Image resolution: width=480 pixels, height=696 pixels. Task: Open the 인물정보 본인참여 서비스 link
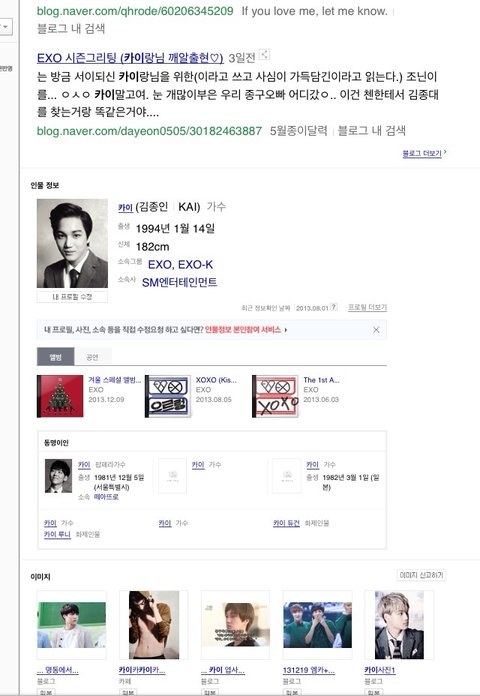pyautogui.click(x=243, y=330)
